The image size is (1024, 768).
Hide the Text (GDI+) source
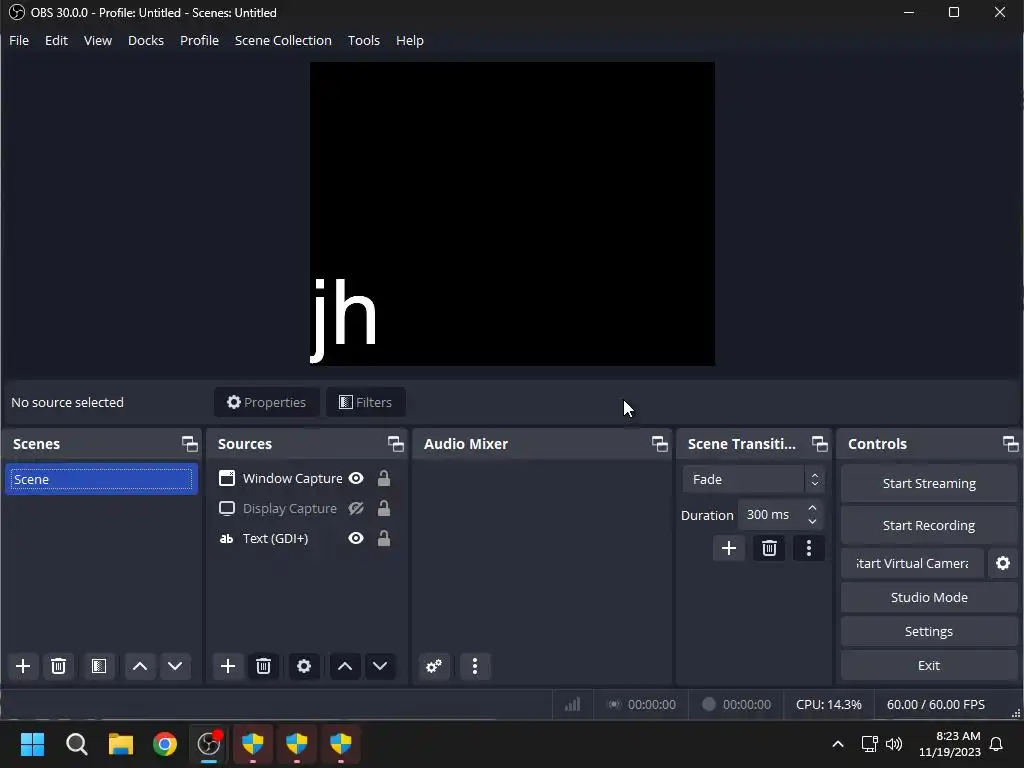tap(356, 538)
